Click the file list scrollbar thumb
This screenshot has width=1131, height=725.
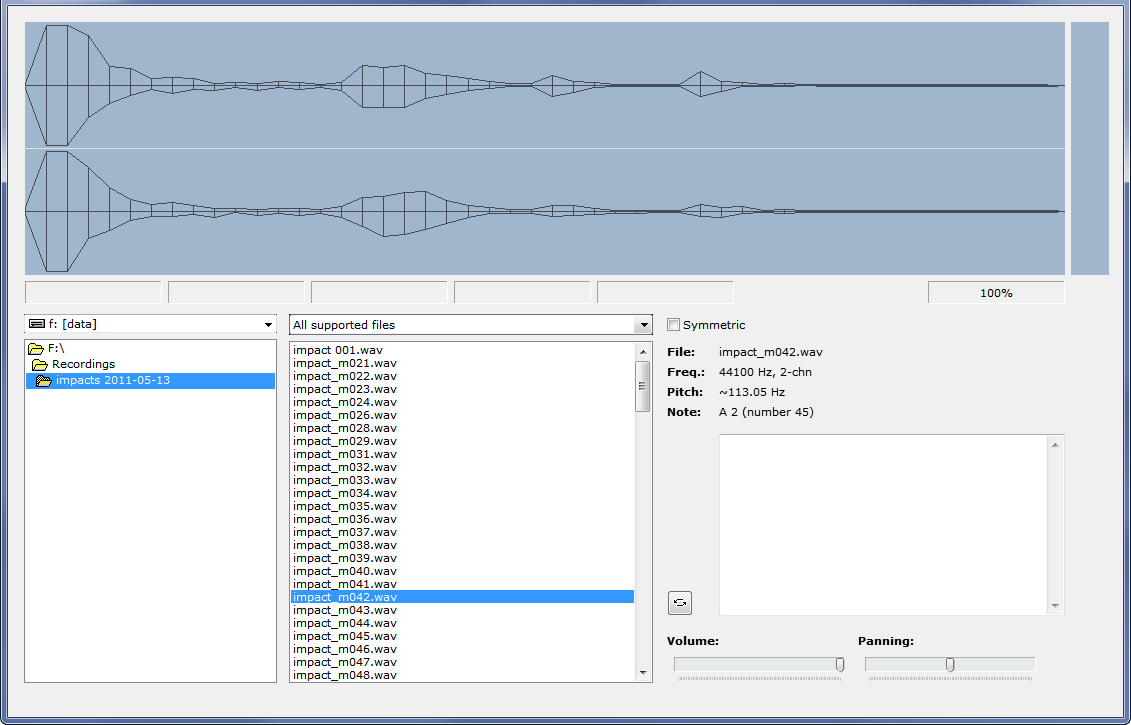tap(643, 387)
